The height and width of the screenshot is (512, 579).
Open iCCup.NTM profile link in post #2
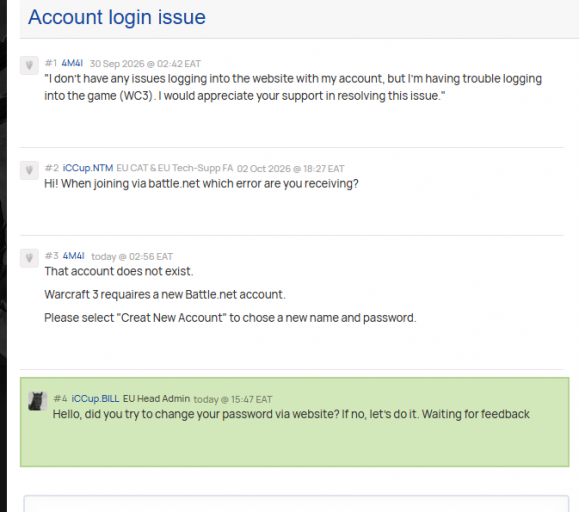pyautogui.click(x=88, y=168)
